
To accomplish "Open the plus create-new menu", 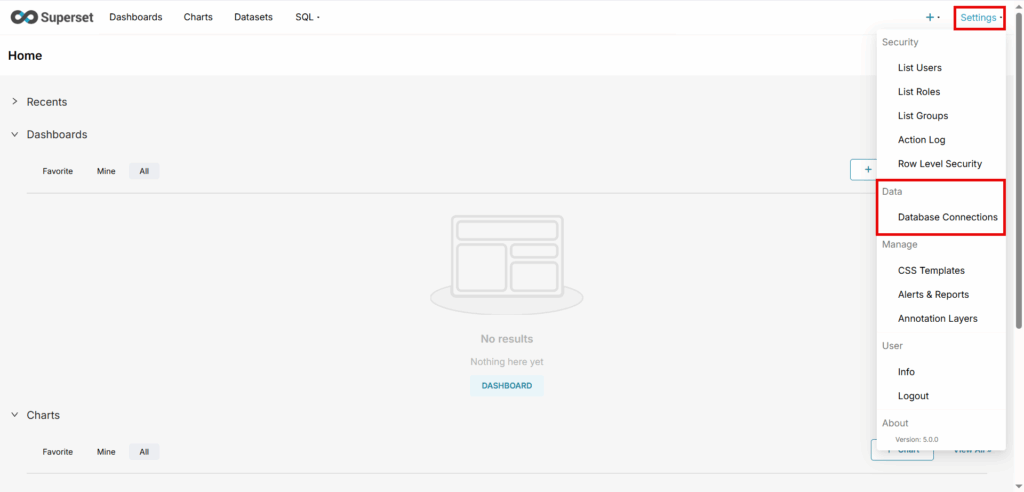I will tap(931, 17).
